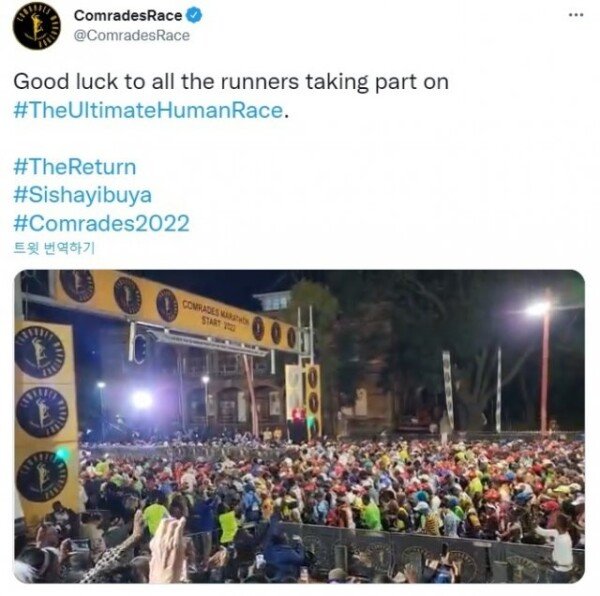600x596 pixels.
Task: Open the marathon start video thumbnail
Action: 299,426
